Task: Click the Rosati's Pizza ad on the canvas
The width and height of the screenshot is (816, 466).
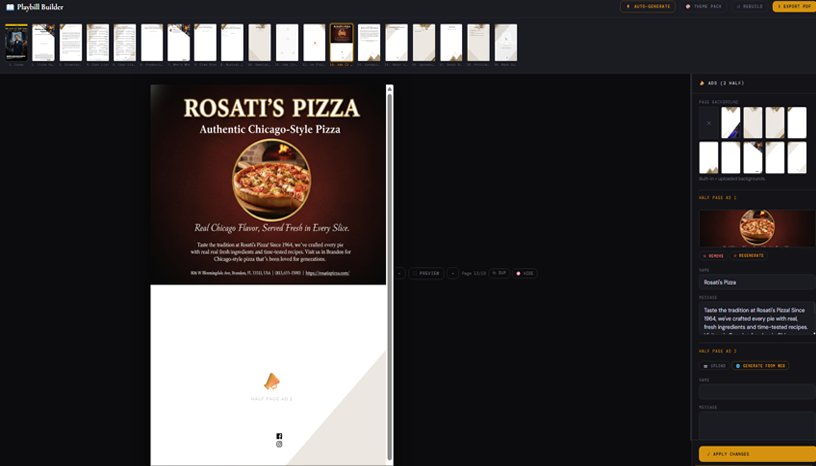Action: 268,184
